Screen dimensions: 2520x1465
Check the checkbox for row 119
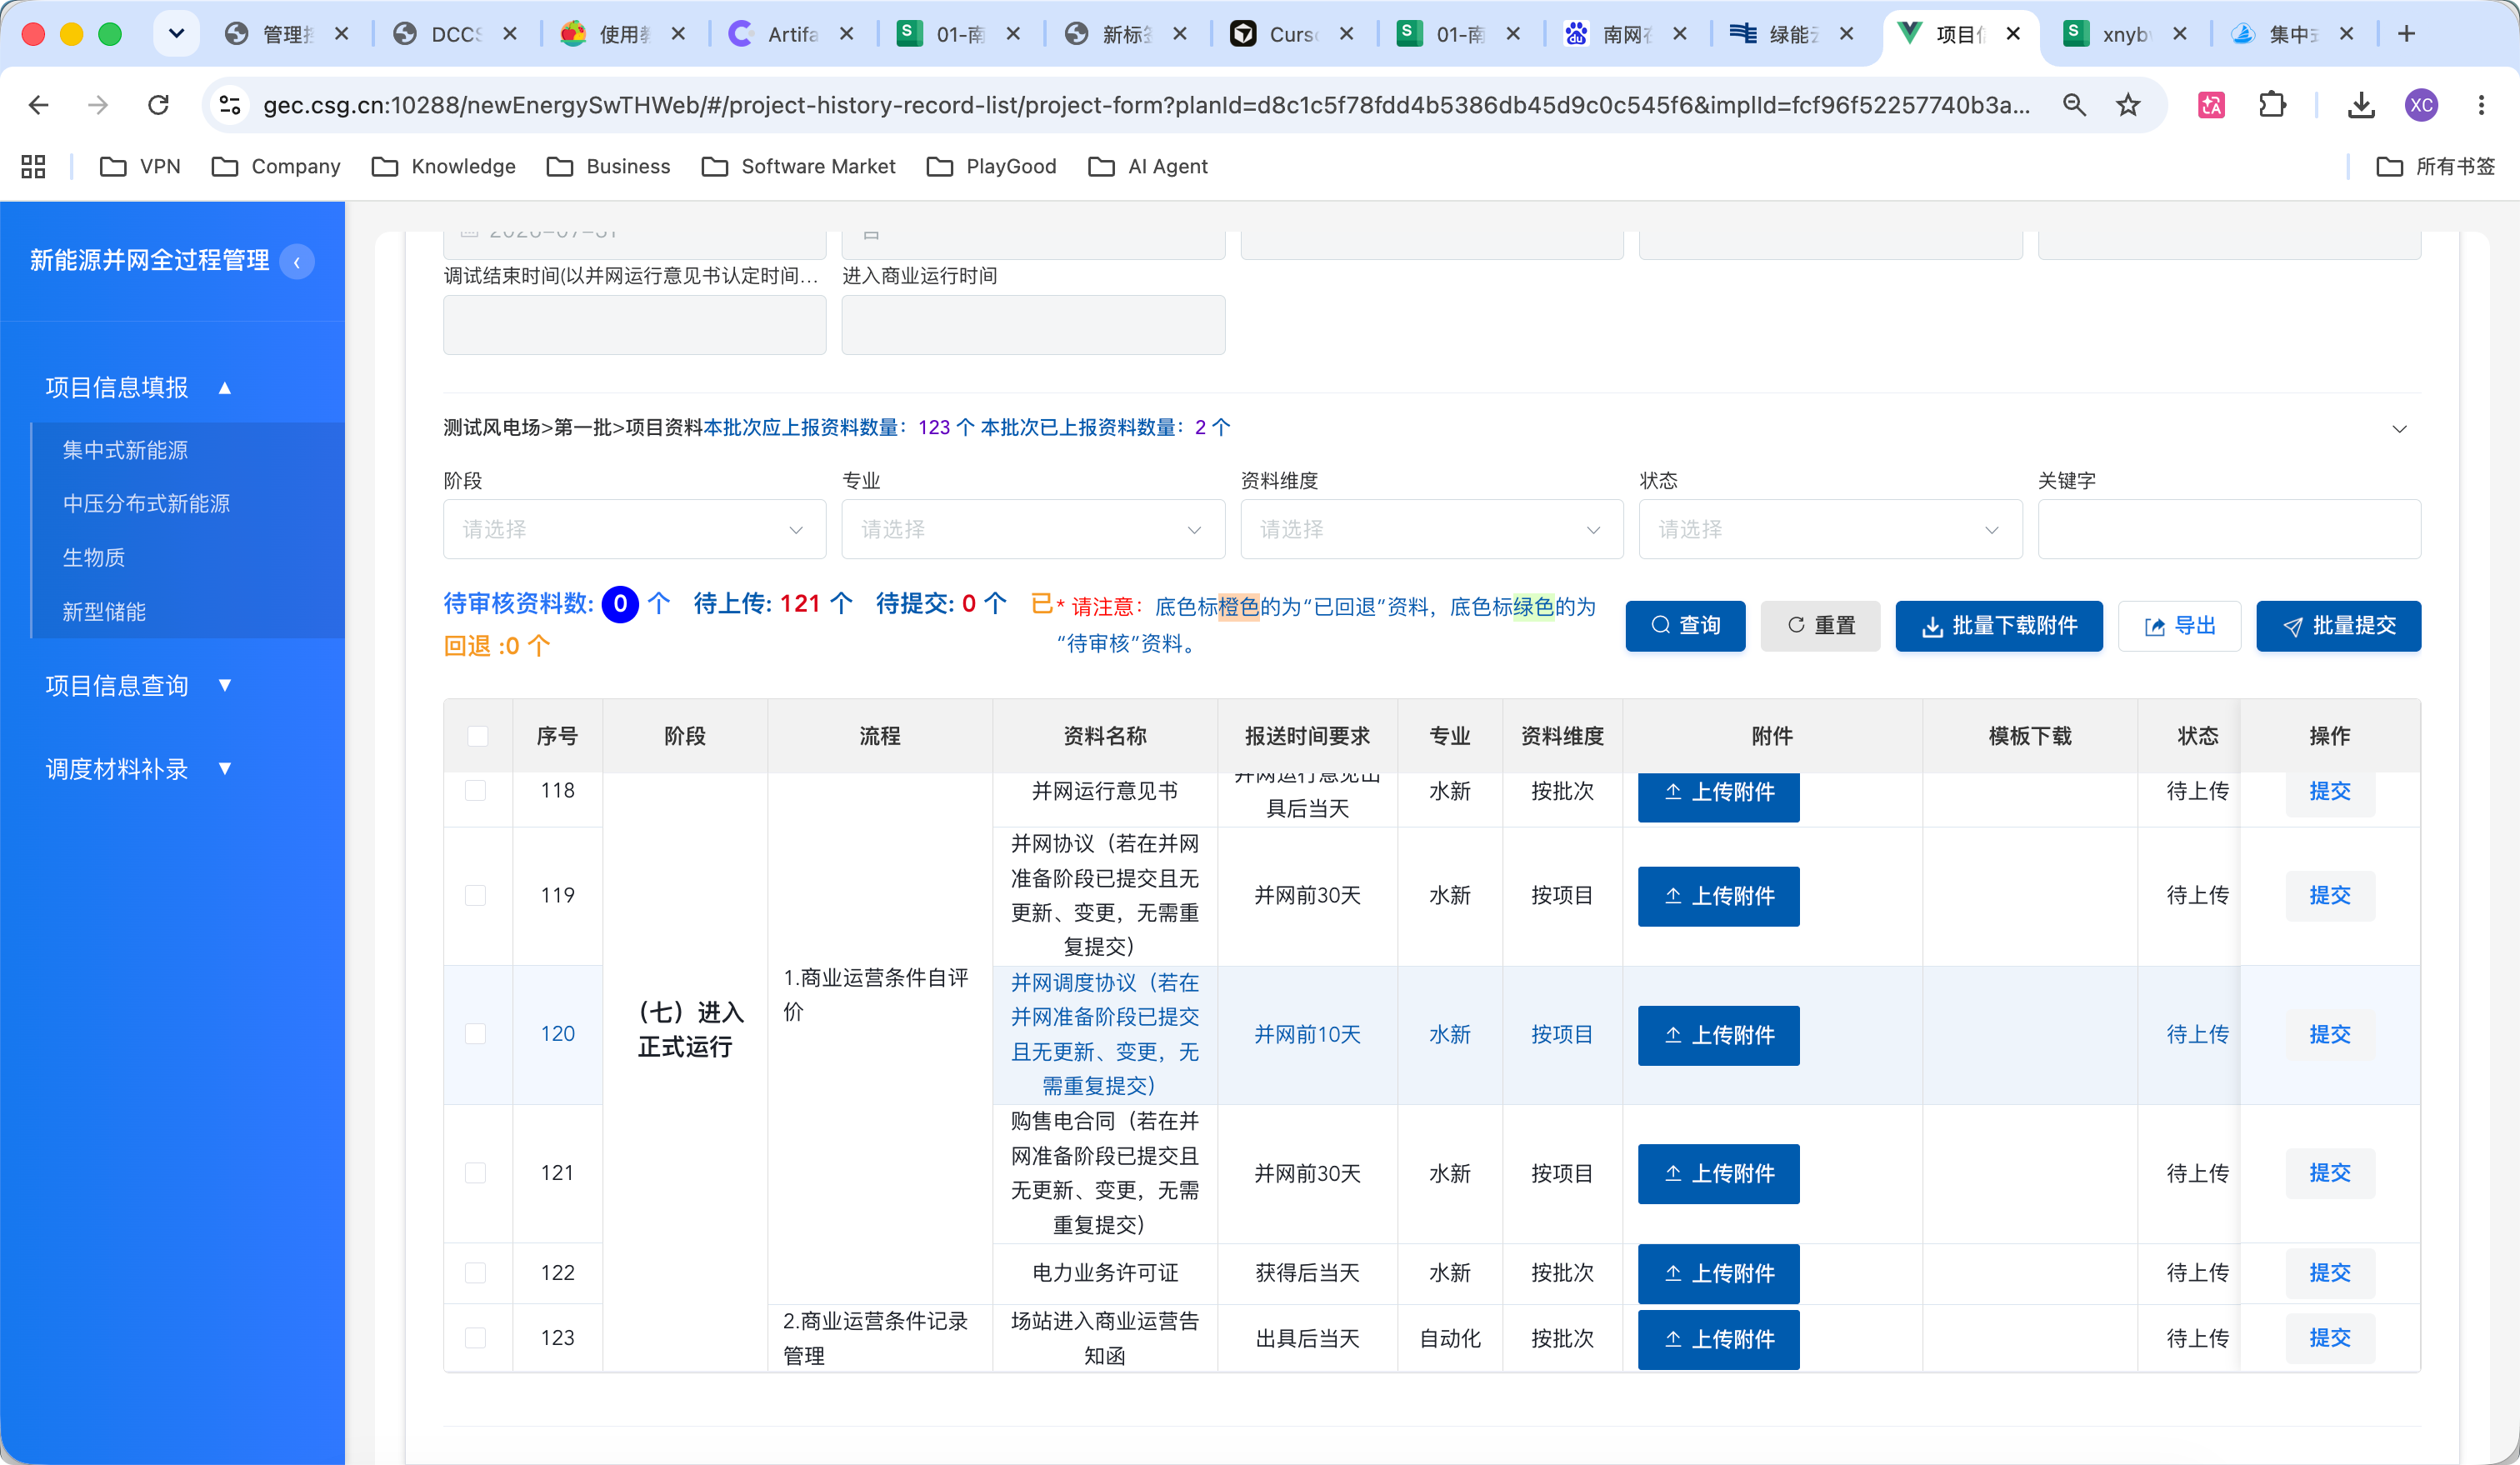476,895
